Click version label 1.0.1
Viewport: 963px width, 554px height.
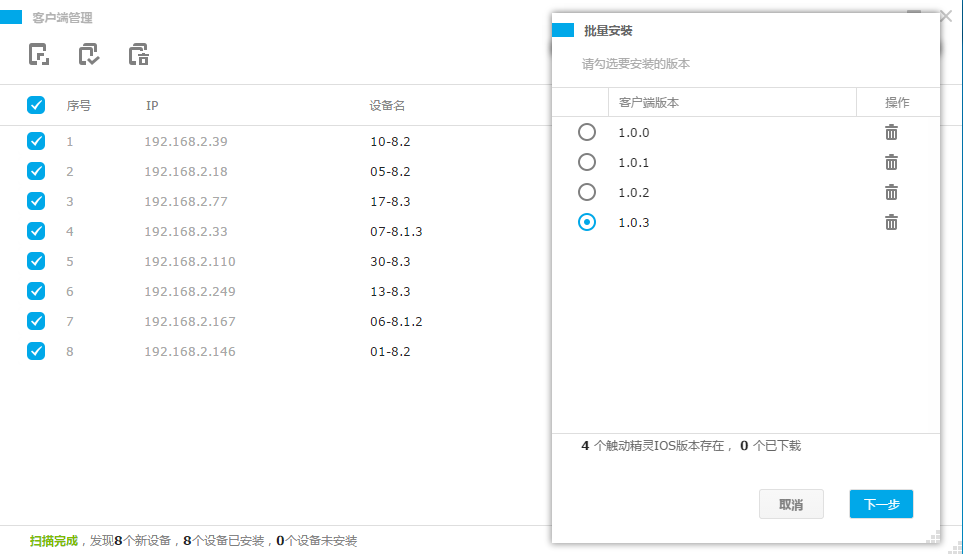(x=634, y=163)
